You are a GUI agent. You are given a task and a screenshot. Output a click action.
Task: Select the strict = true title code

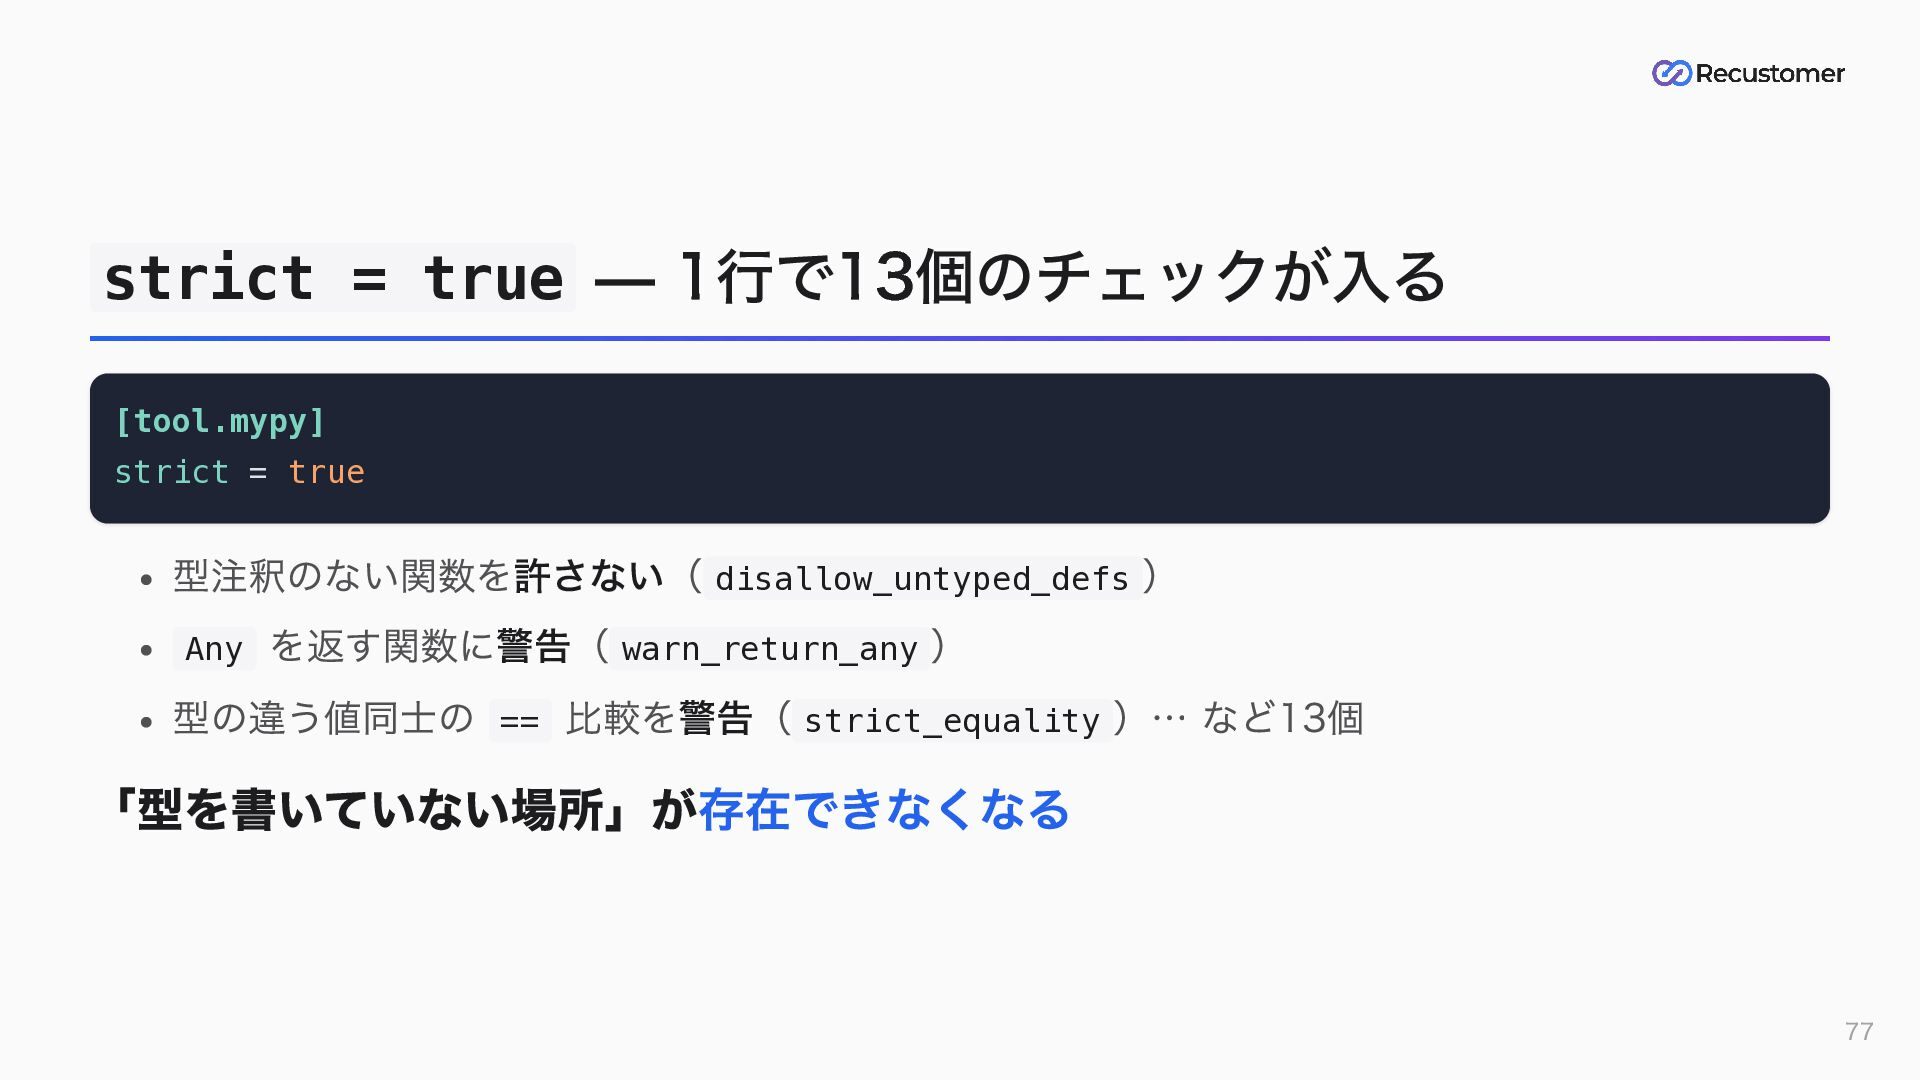click(333, 278)
